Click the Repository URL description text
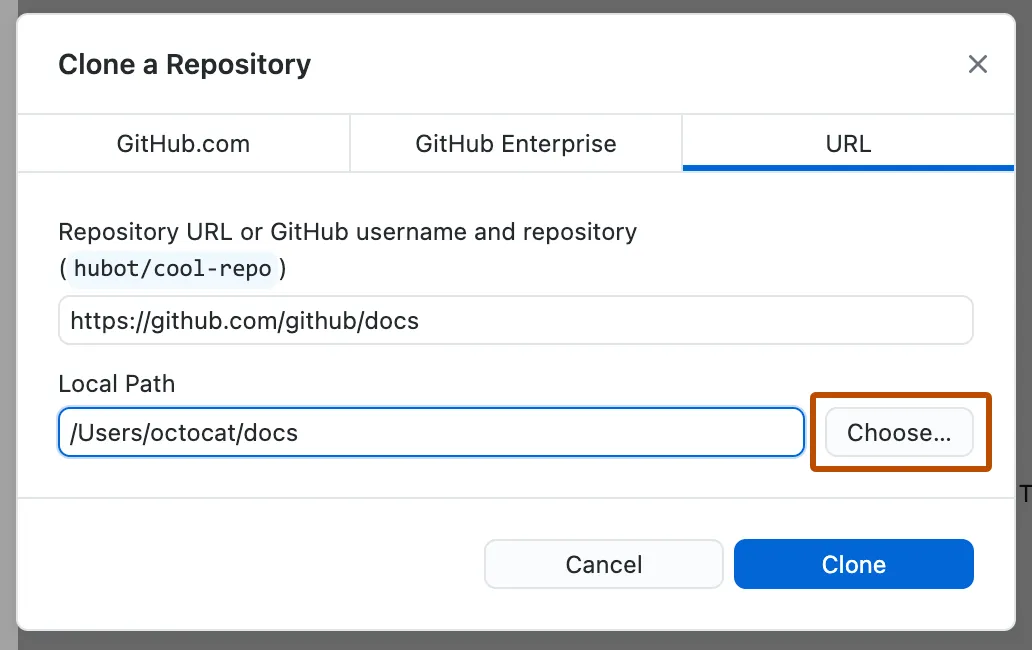This screenshot has height=650, width=1032. [348, 231]
